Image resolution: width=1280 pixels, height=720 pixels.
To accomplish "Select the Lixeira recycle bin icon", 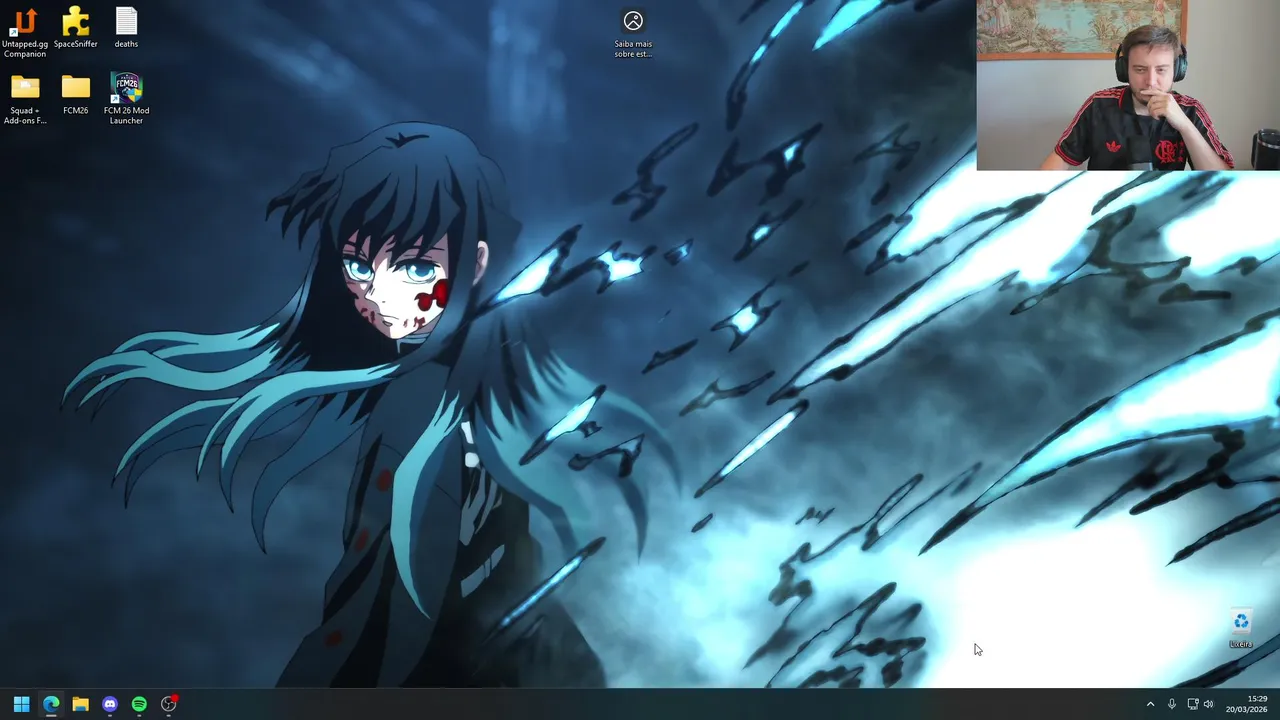I will tap(1241, 629).
